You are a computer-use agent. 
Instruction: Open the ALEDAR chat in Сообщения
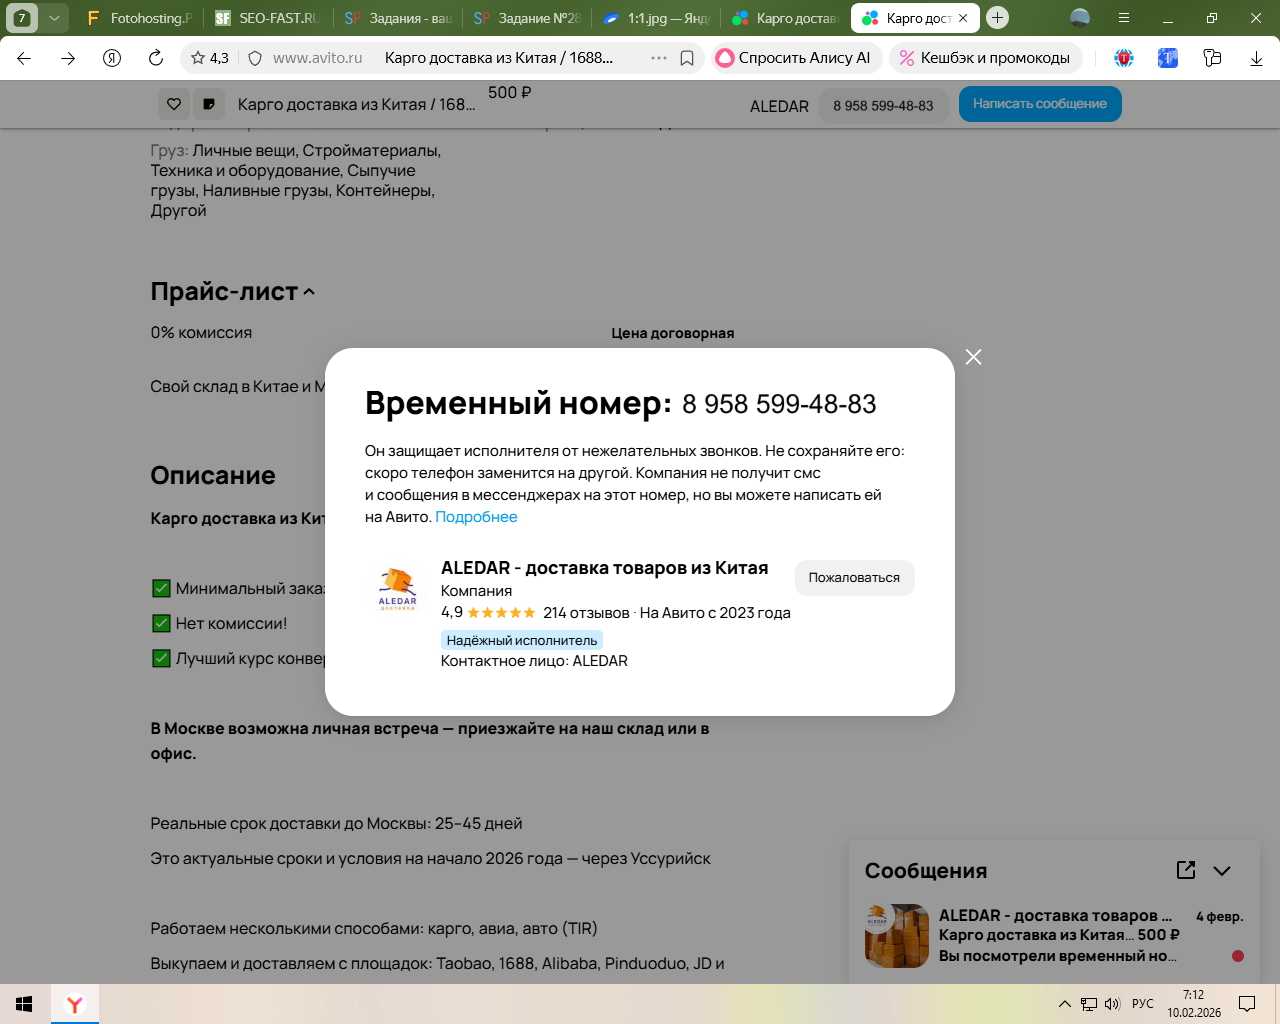click(x=1055, y=936)
